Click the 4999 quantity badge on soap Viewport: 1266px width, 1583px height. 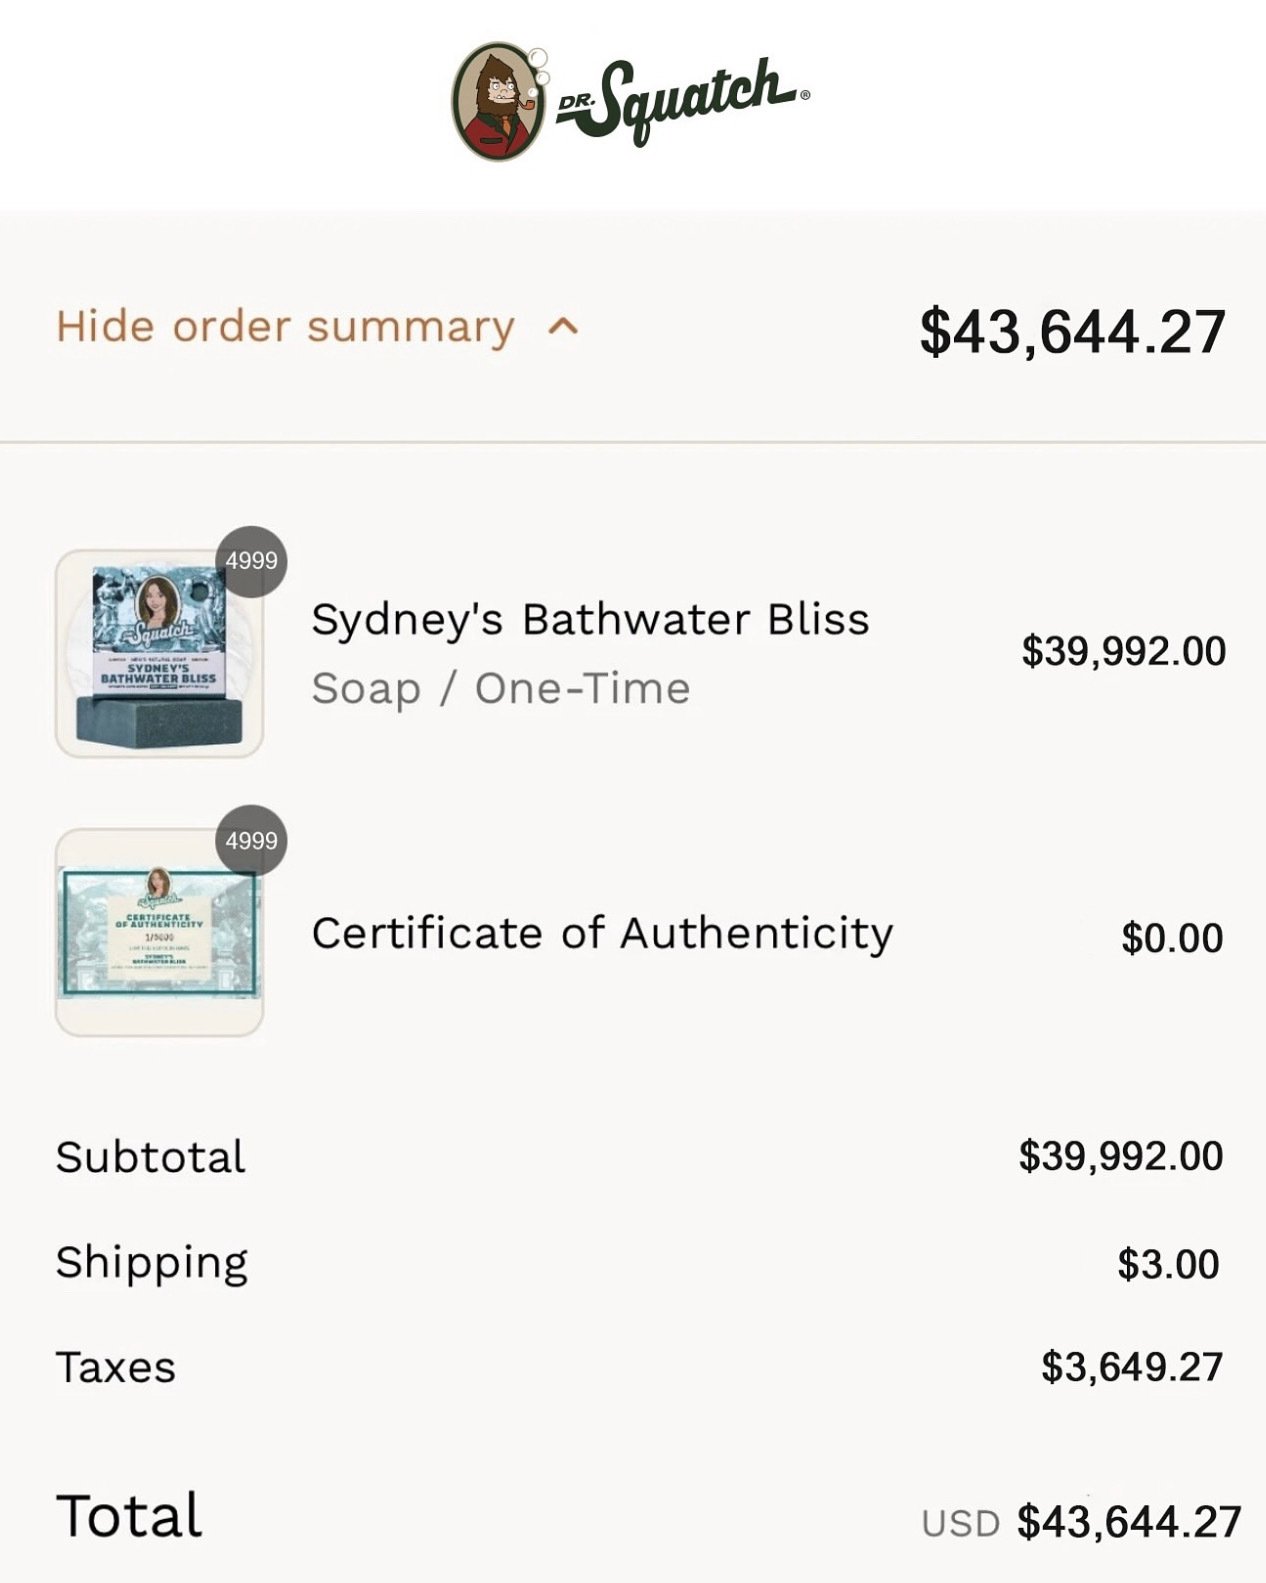coord(252,561)
